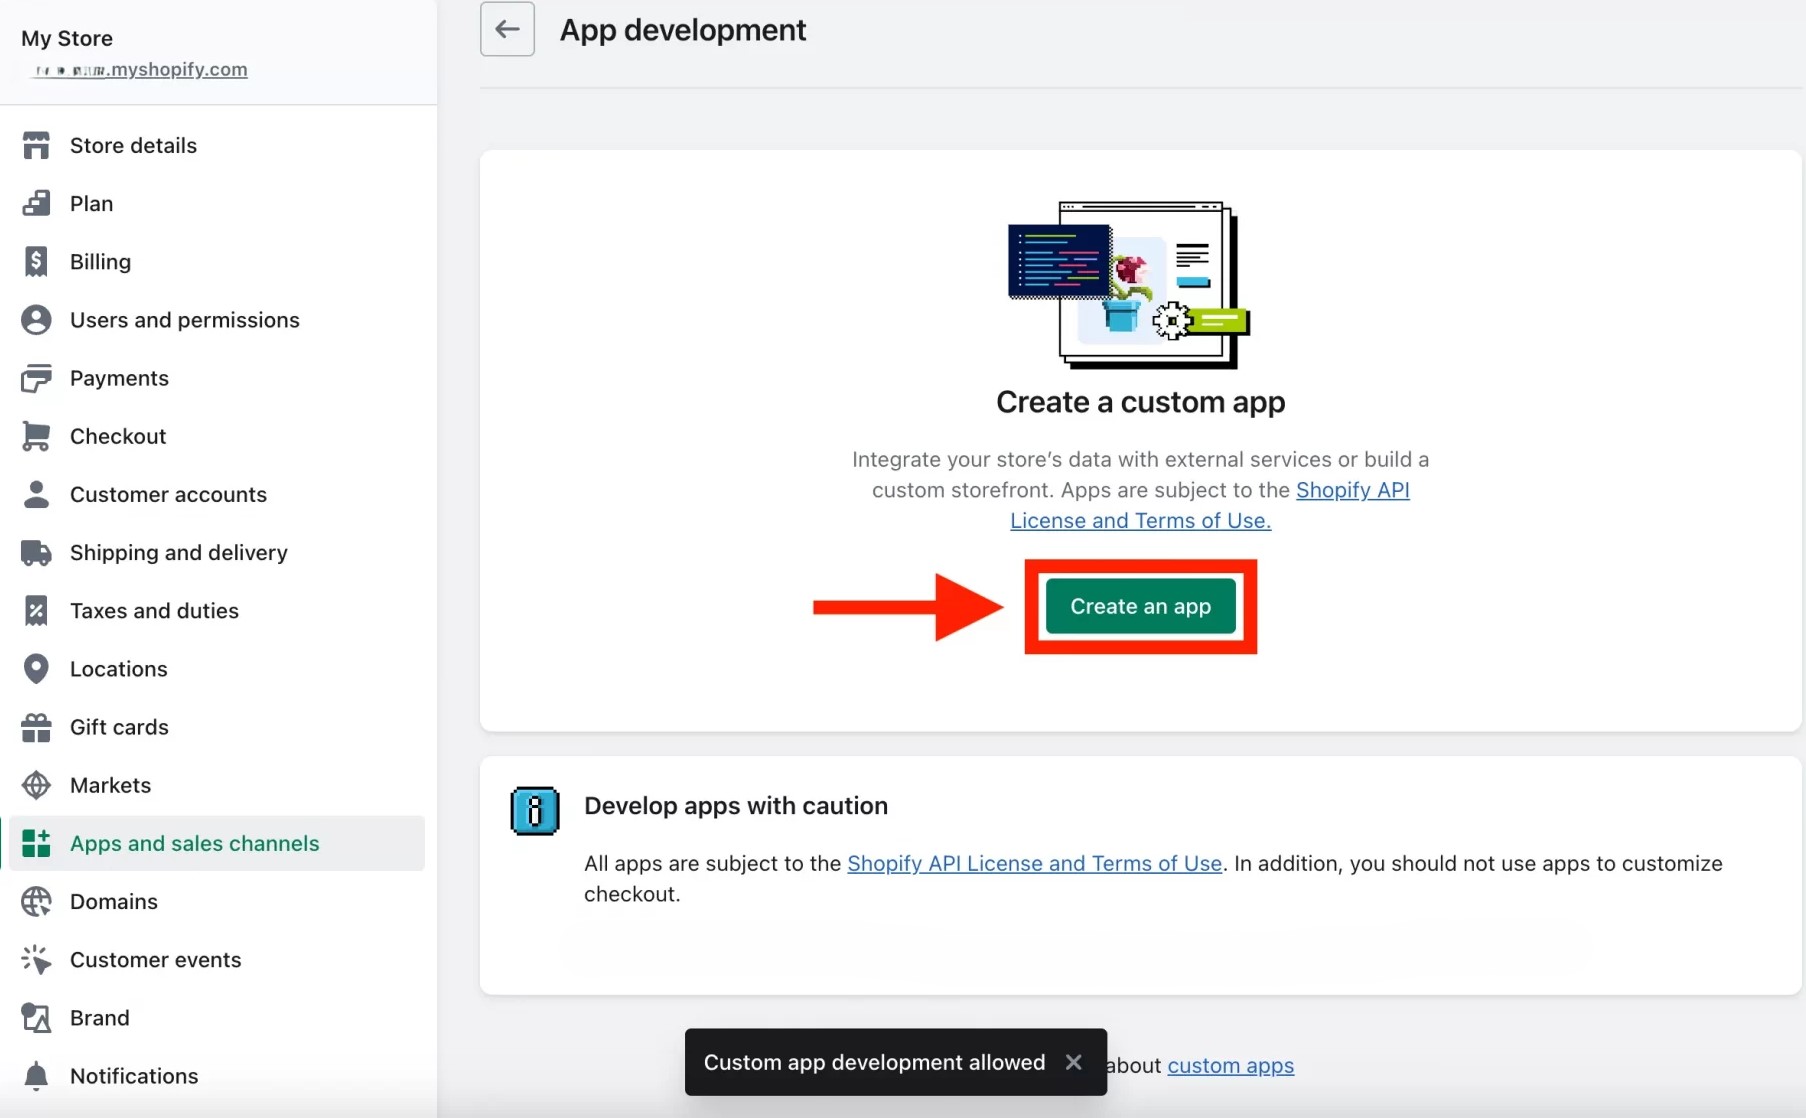Open Notifications settings

[x=217, y=1076]
